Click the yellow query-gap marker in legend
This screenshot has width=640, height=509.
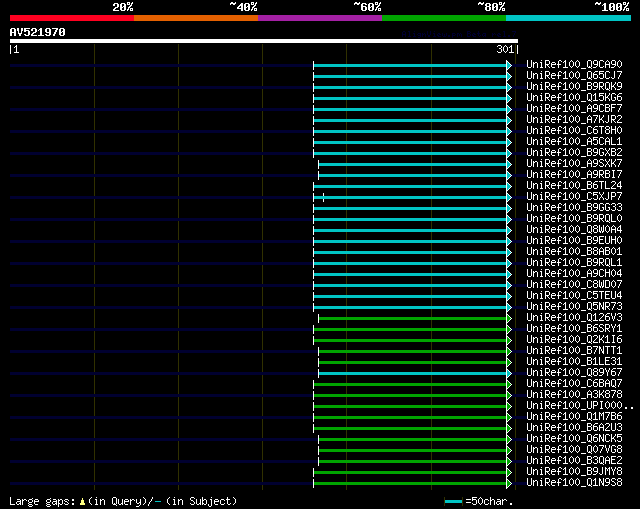tap(82, 502)
